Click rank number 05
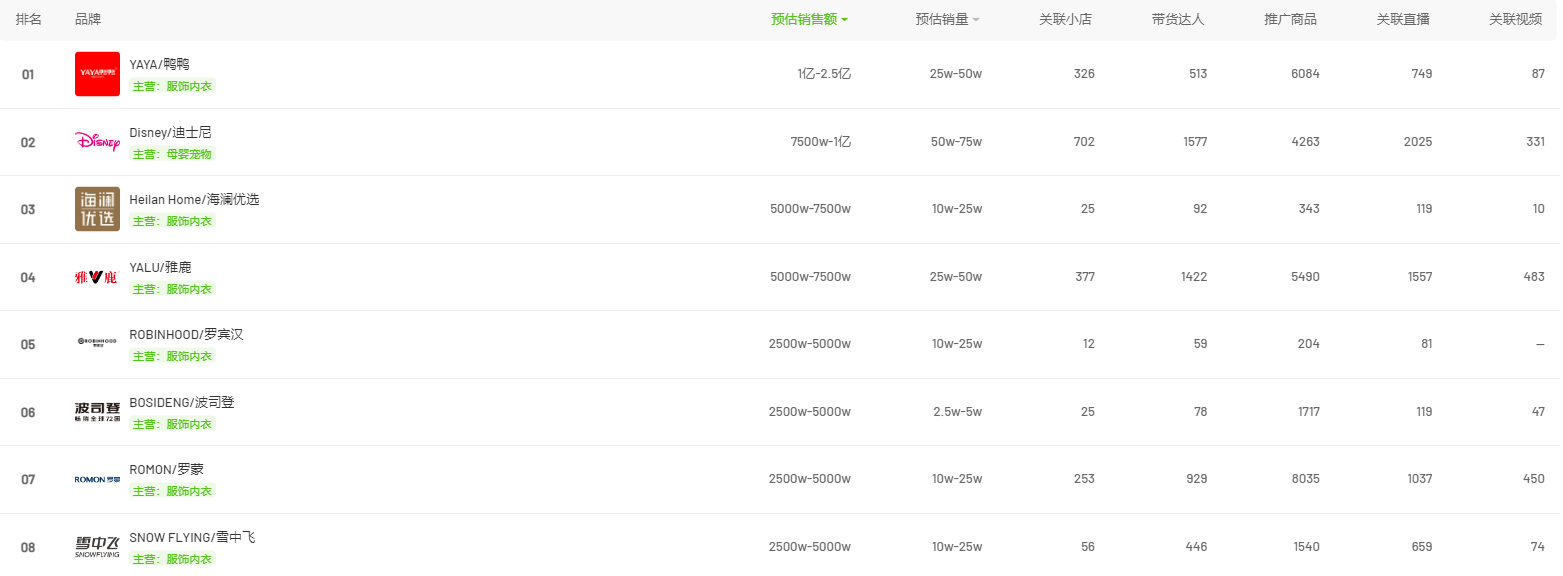The height and width of the screenshot is (576, 1563). [28, 344]
